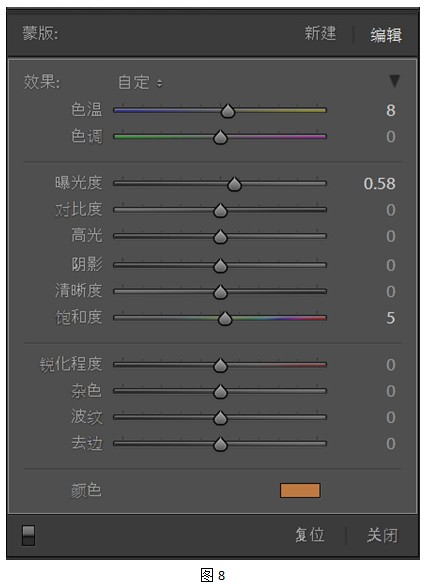Click the 色温 slider handle
426x585 pixels.
coord(228,111)
